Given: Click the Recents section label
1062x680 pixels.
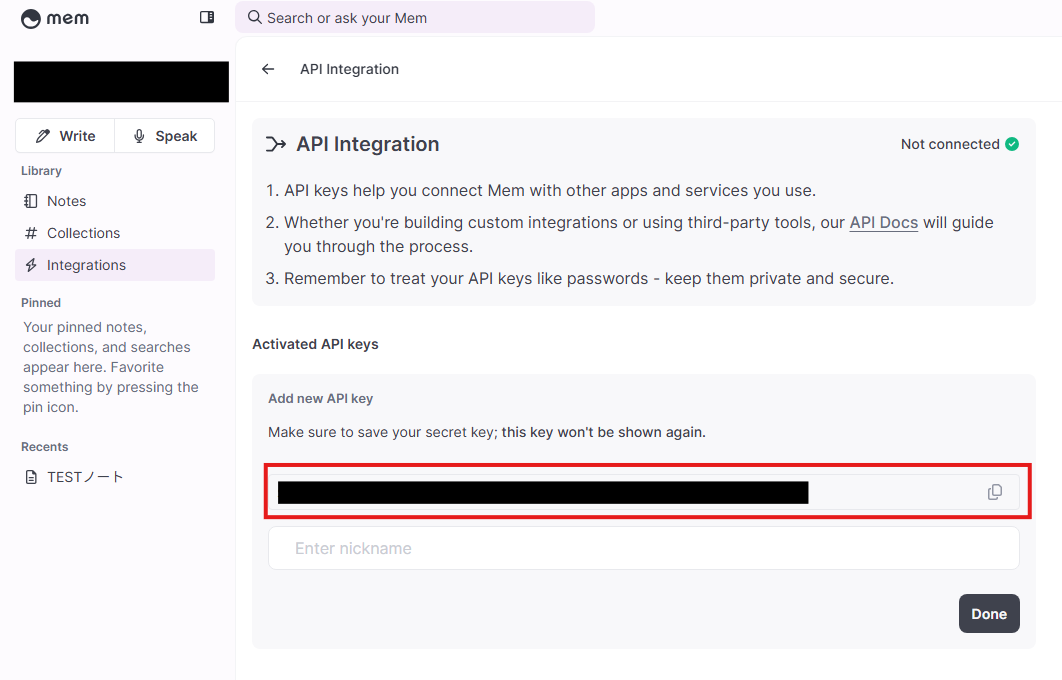Looking at the screenshot, I should (45, 447).
